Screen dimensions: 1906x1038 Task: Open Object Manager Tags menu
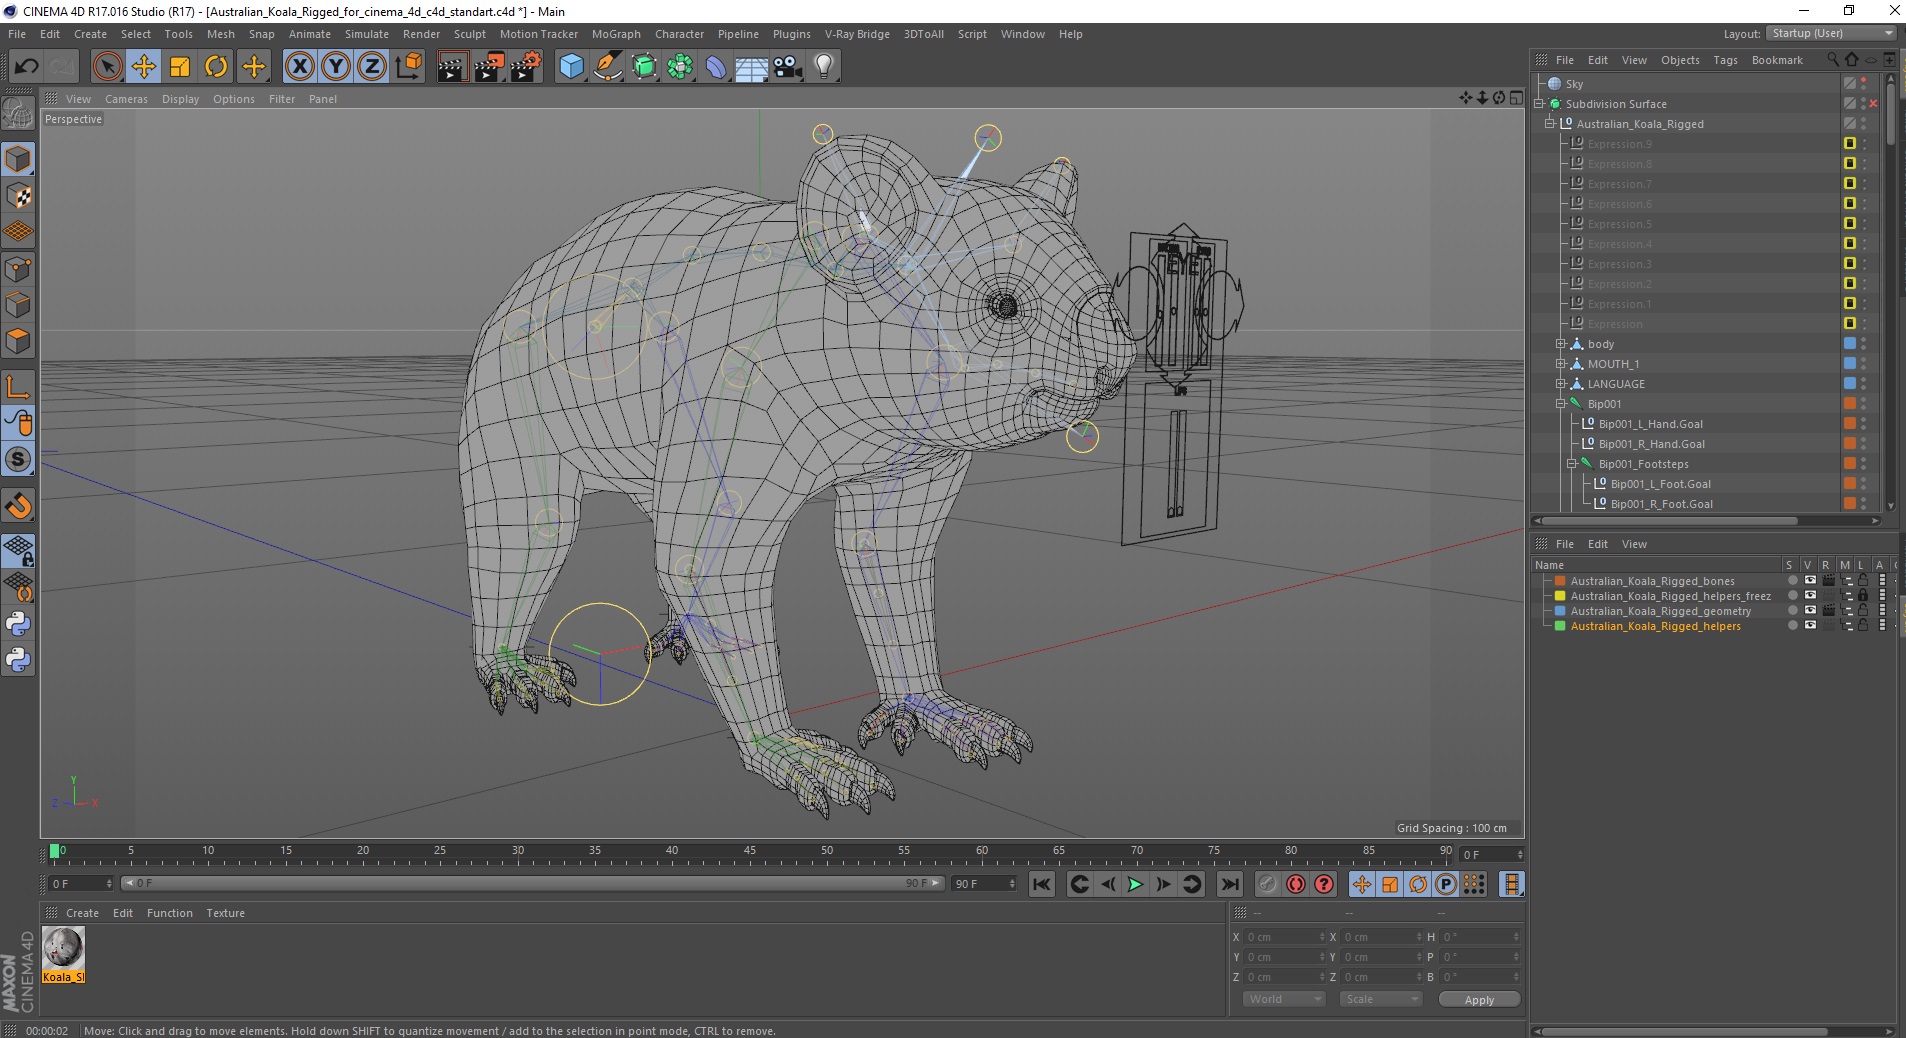coord(1725,60)
